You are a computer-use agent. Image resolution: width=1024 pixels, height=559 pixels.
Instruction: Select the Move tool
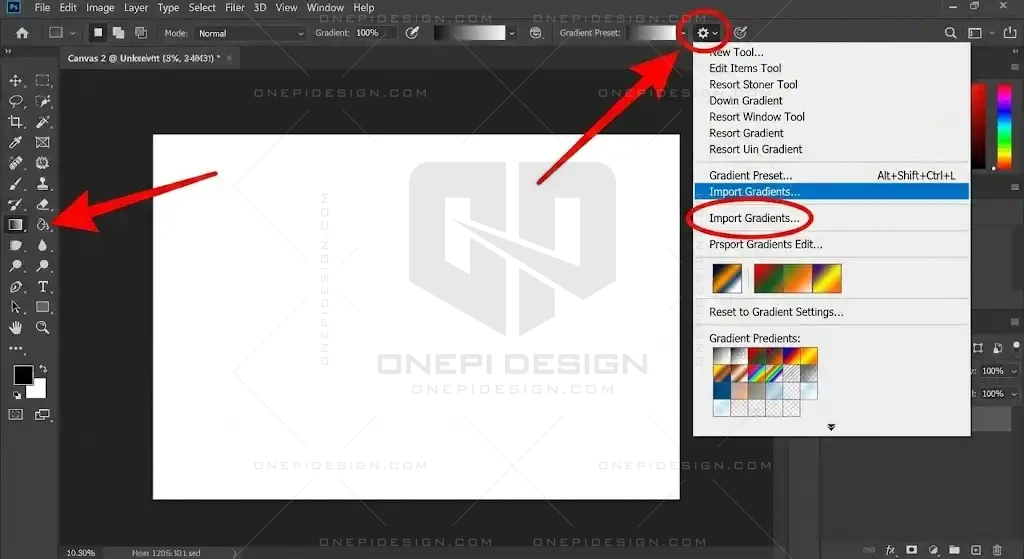click(16, 81)
